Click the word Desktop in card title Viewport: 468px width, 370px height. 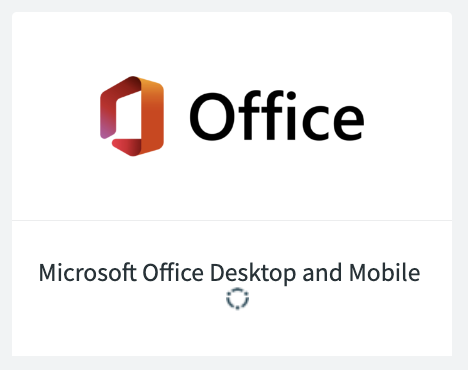(253, 273)
